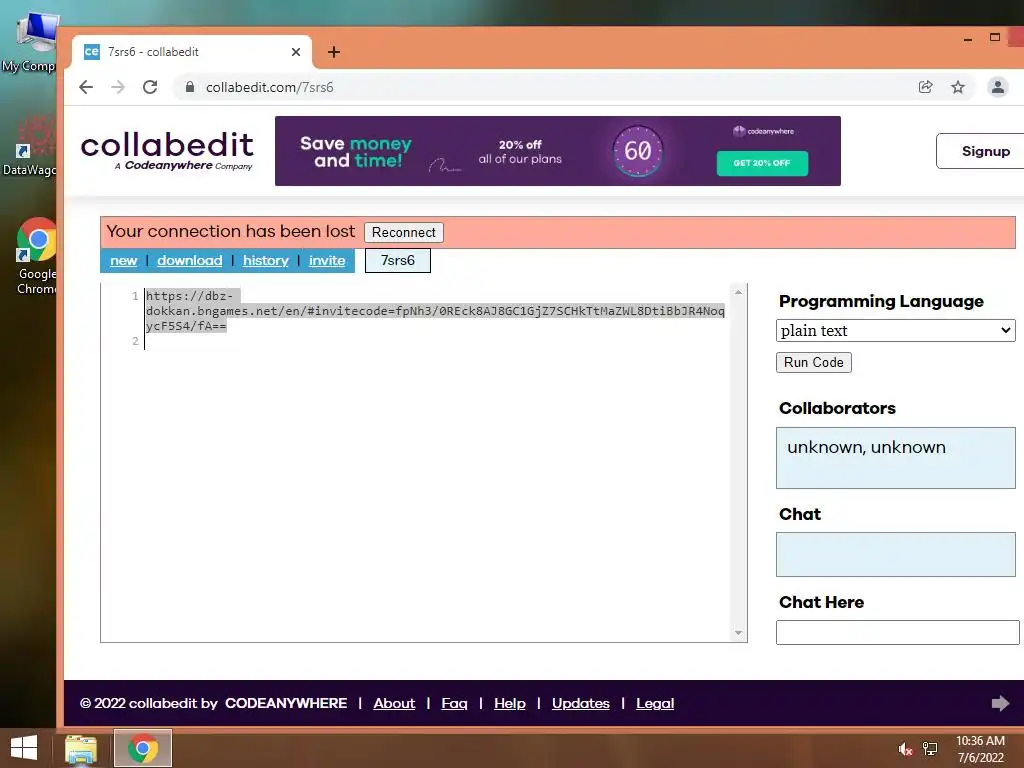Screen dimensions: 1024x768
Task: Open the Updates footer link
Action: 581,703
